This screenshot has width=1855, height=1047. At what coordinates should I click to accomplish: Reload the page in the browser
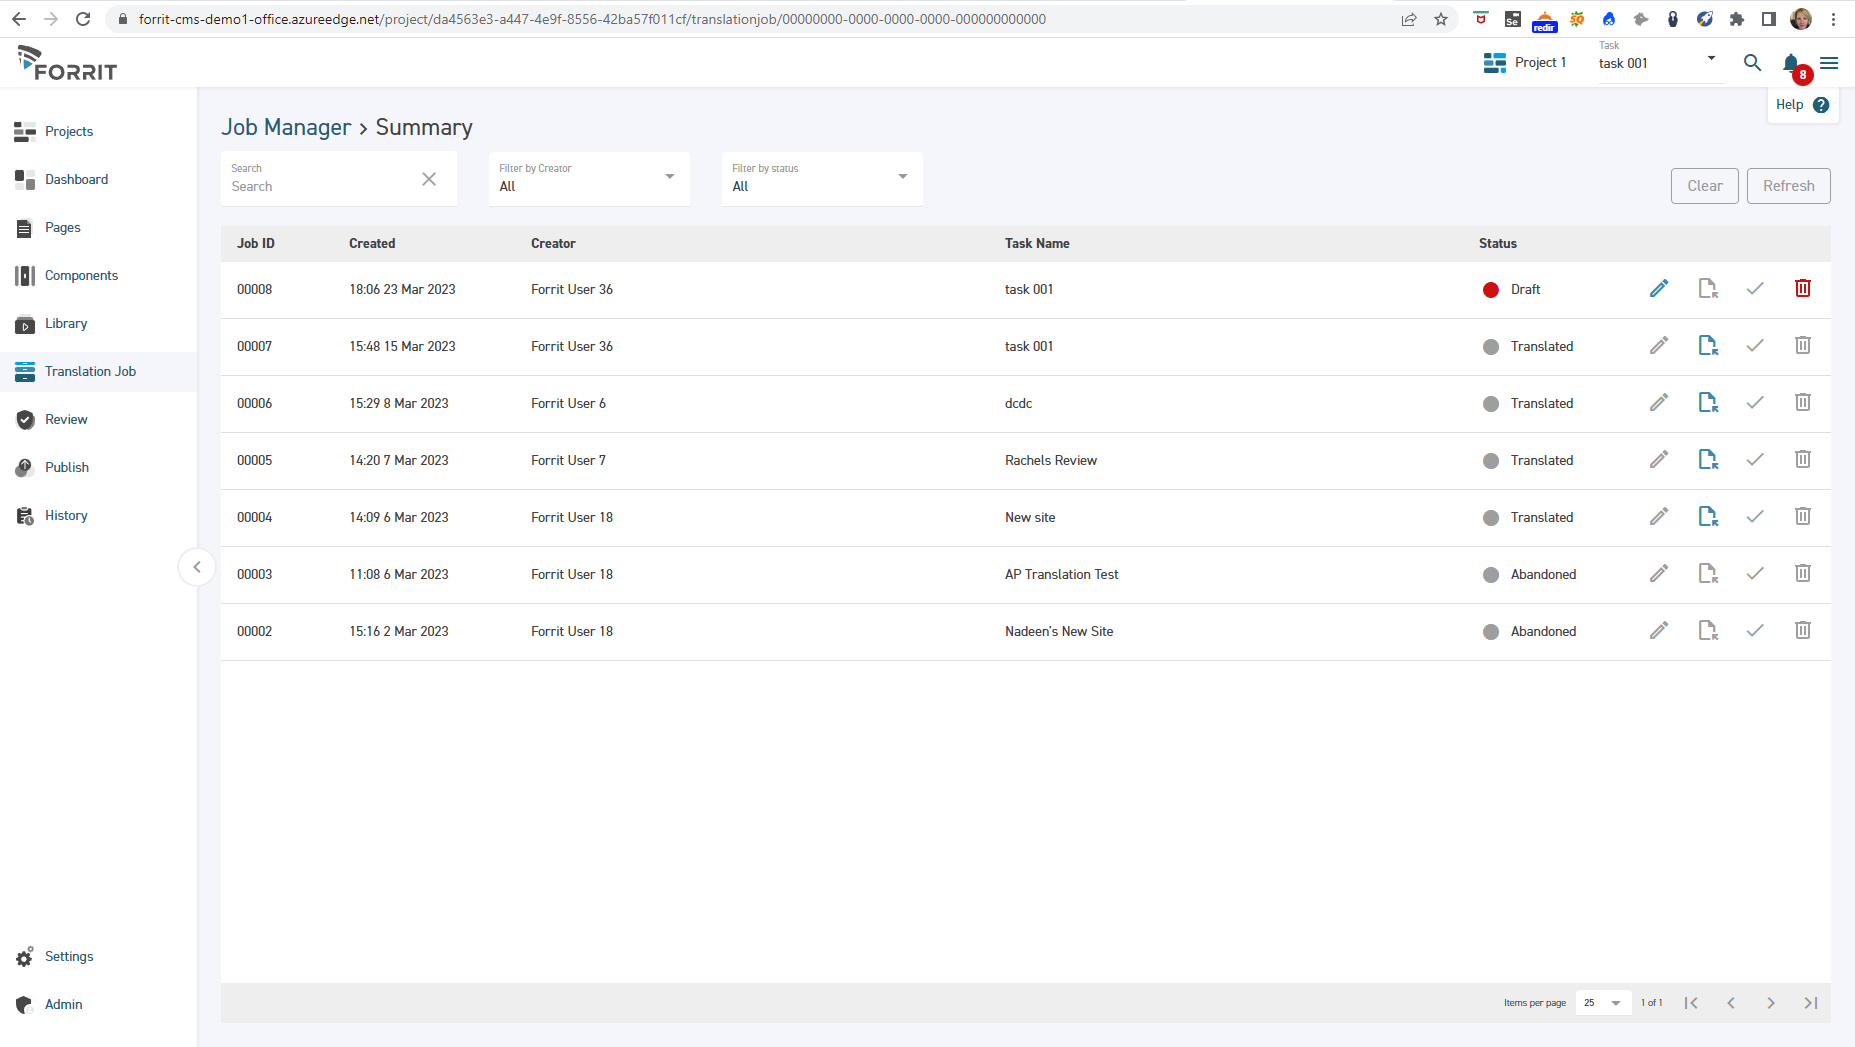click(x=83, y=19)
